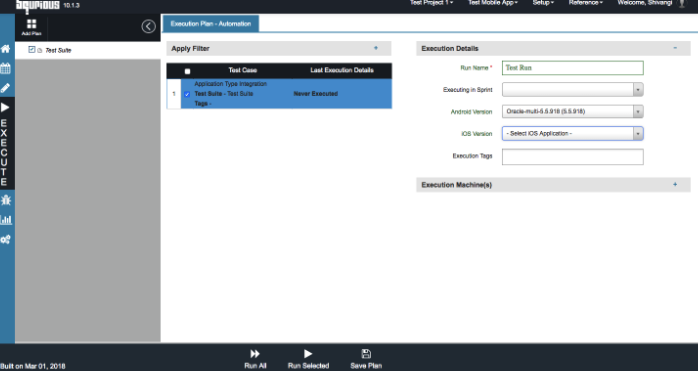Select the Execute play icon in sidebar

[5, 107]
